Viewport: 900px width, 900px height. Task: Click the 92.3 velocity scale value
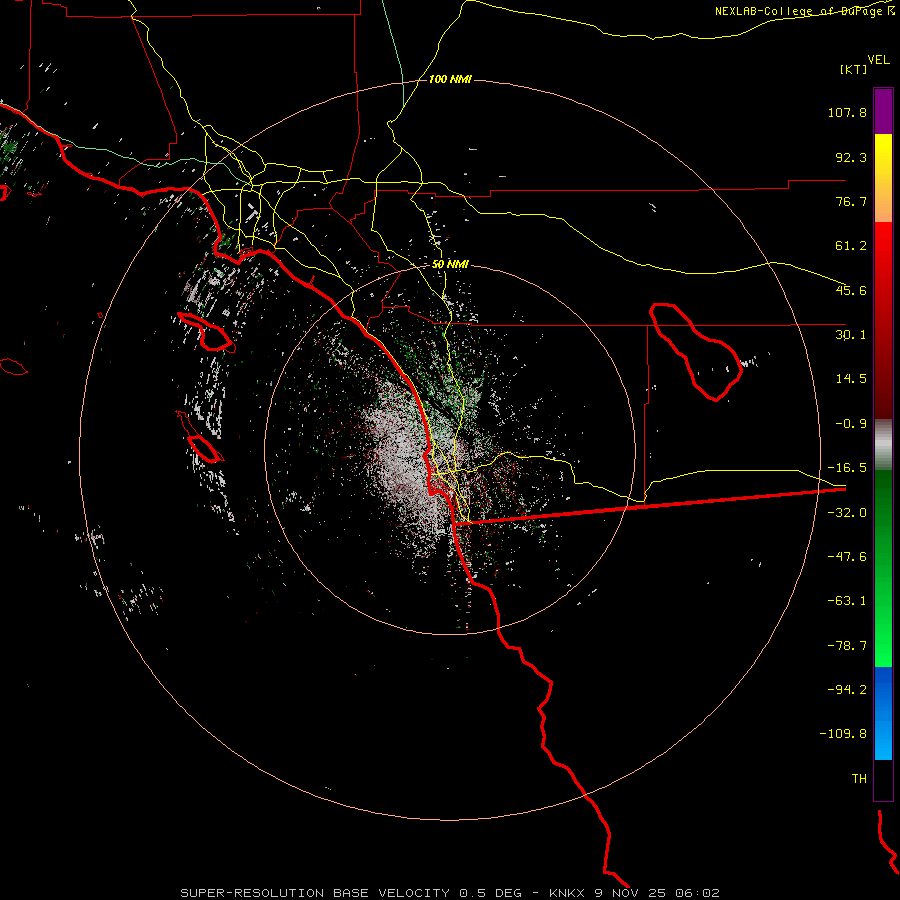click(x=851, y=157)
